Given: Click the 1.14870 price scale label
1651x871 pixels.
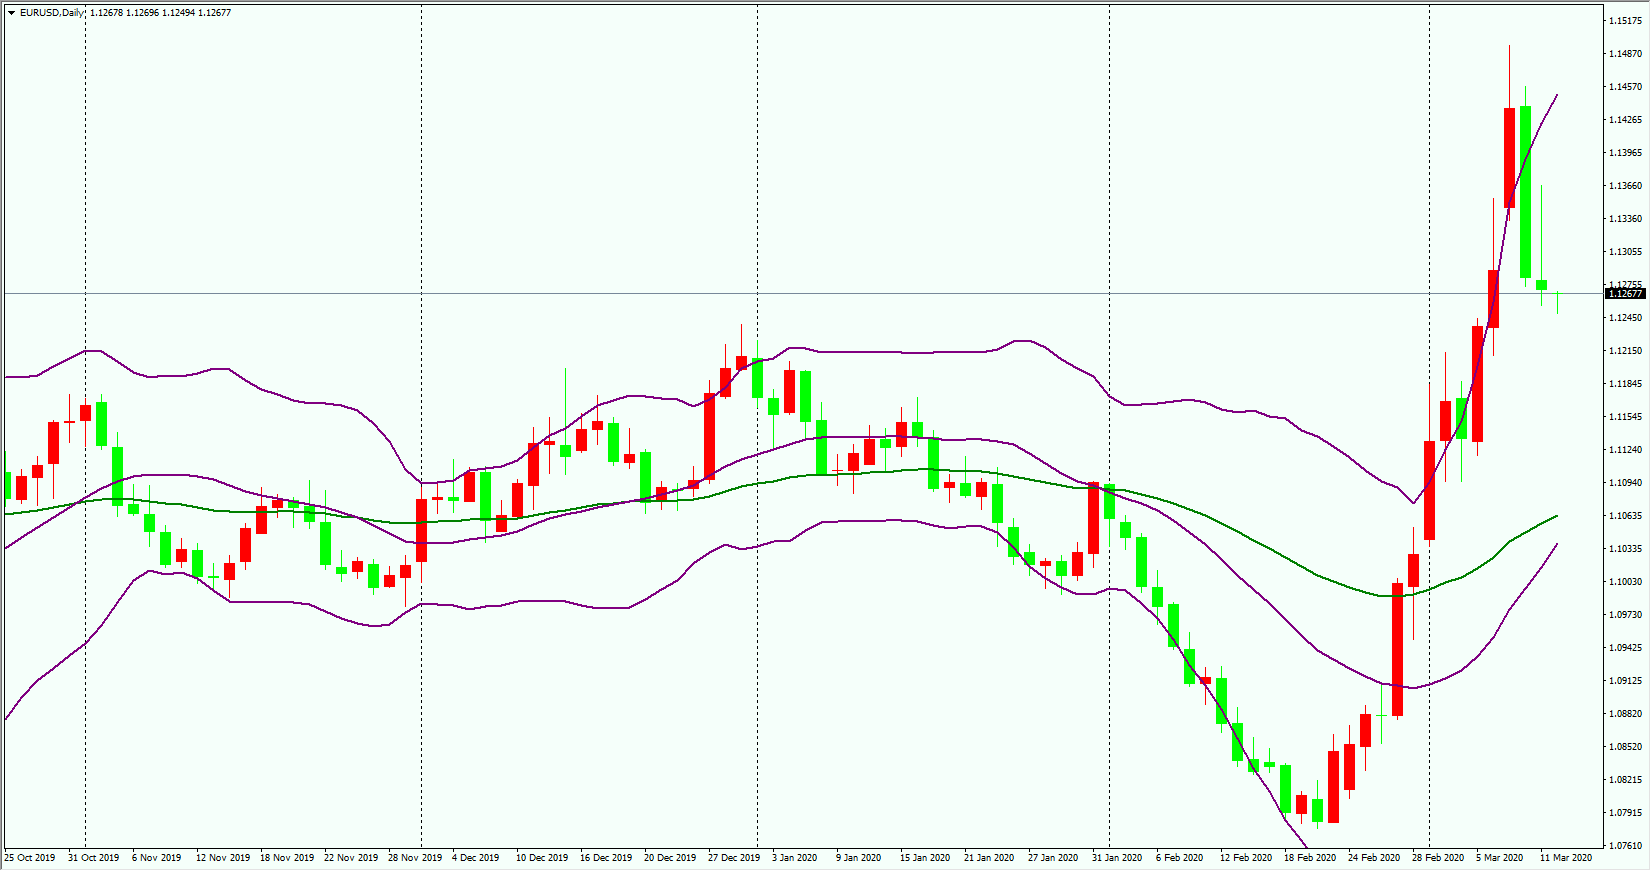Looking at the screenshot, I should (1625, 53).
